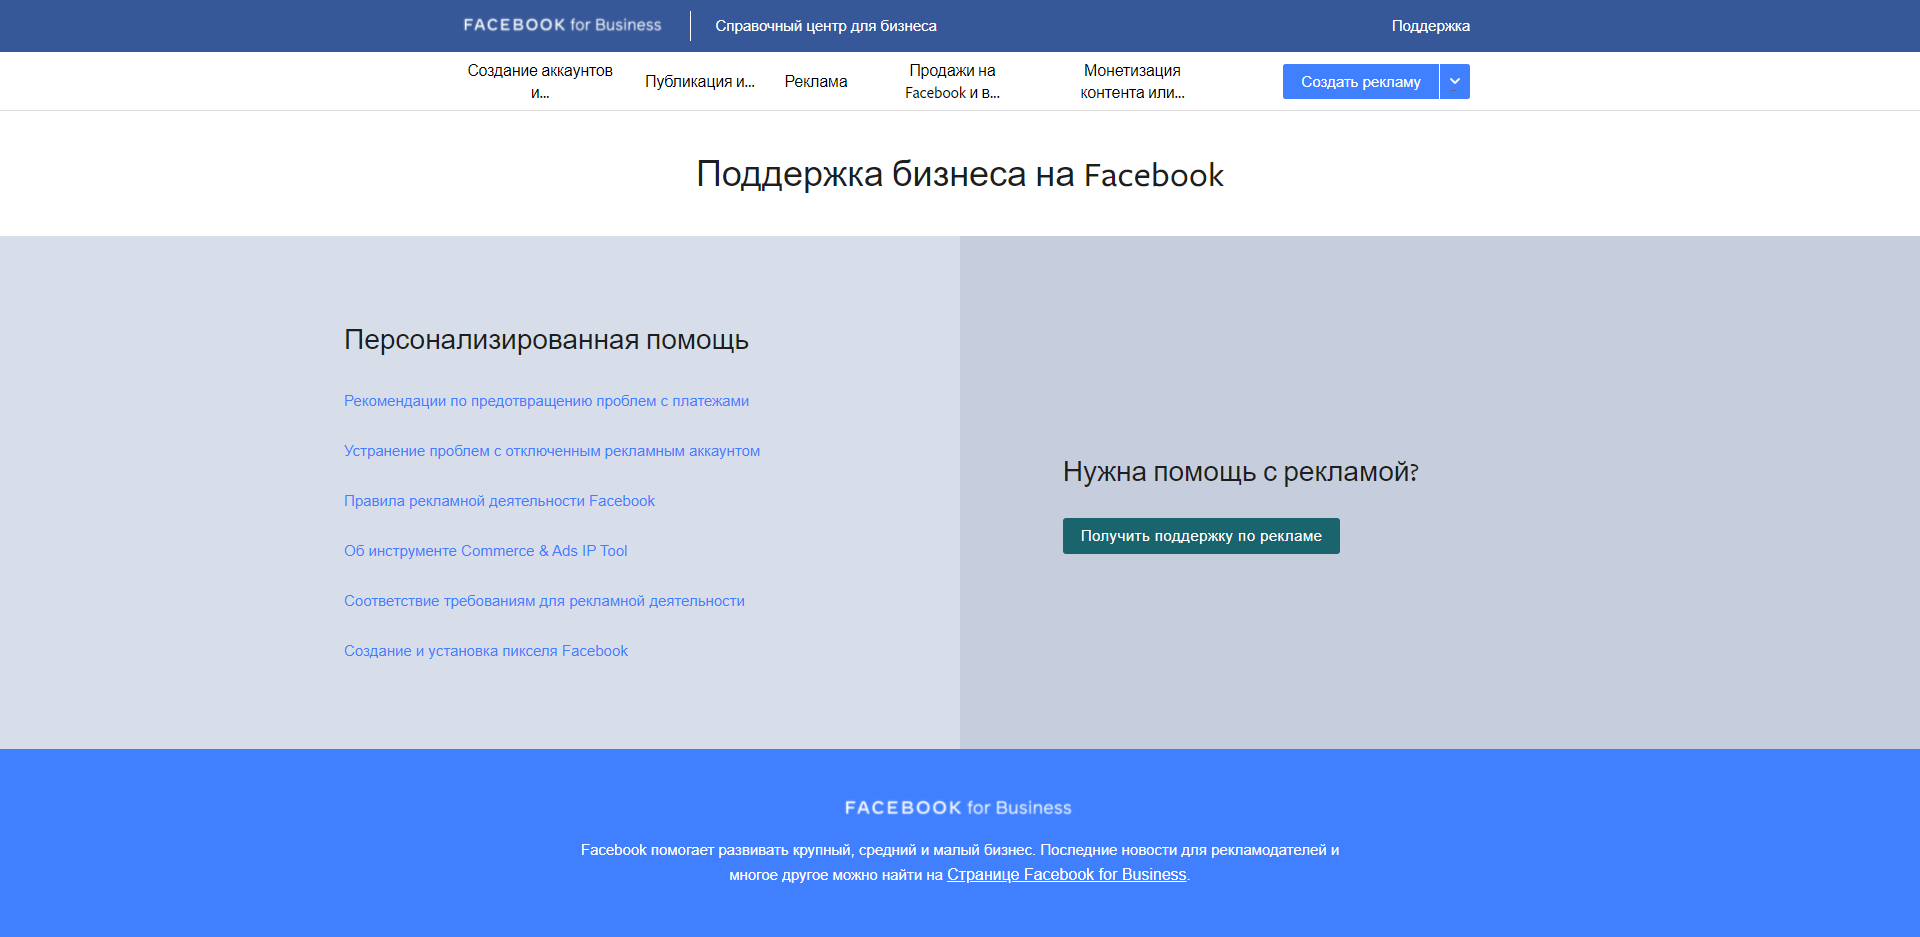1920x937 pixels.
Task: Open Соответствие требованиям для рекламной деятельности
Action: [544, 601]
